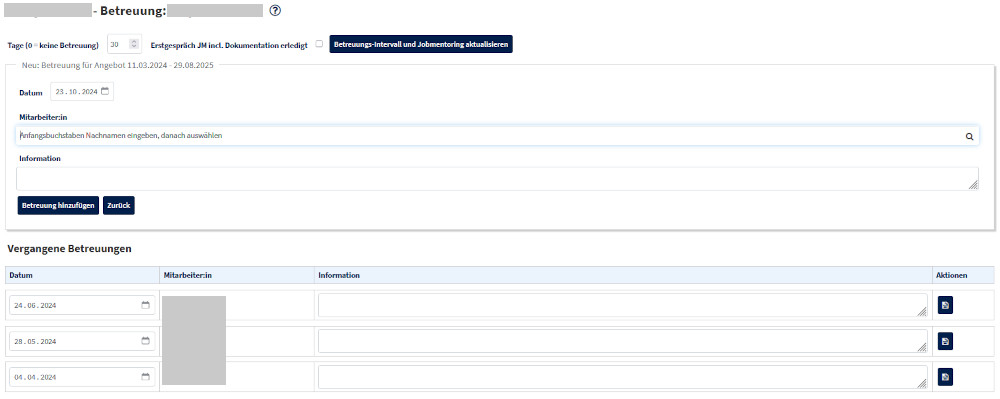Click Betreuung hinzufügen button

coord(58,206)
